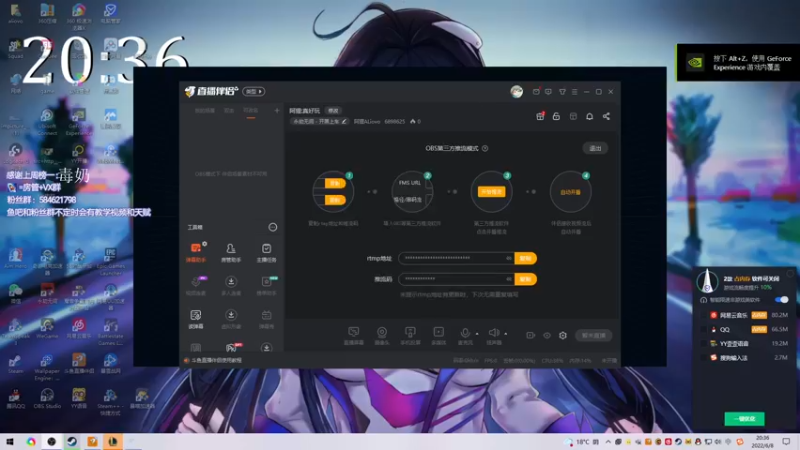Collapse the 工具箱 toolbox panel
This screenshot has width=800, height=450.
[x=273, y=227]
